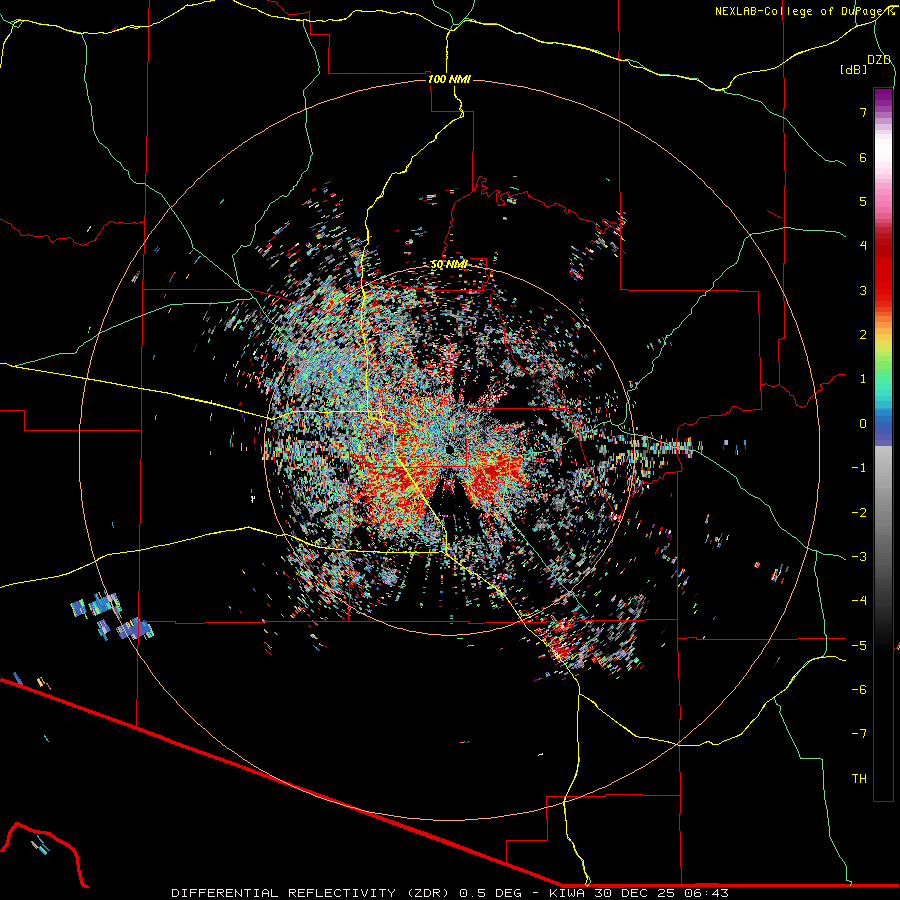Image resolution: width=900 pixels, height=900 pixels.
Task: Select the -1 value on the scale
Action: click(x=859, y=468)
